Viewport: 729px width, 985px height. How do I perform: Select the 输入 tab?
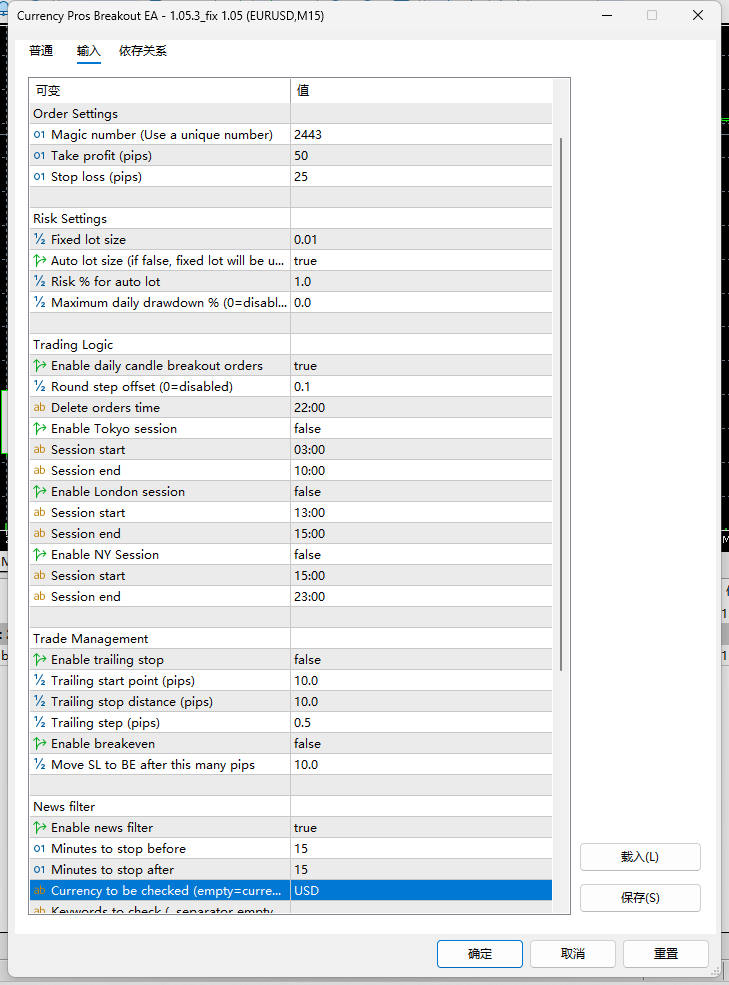(x=89, y=51)
